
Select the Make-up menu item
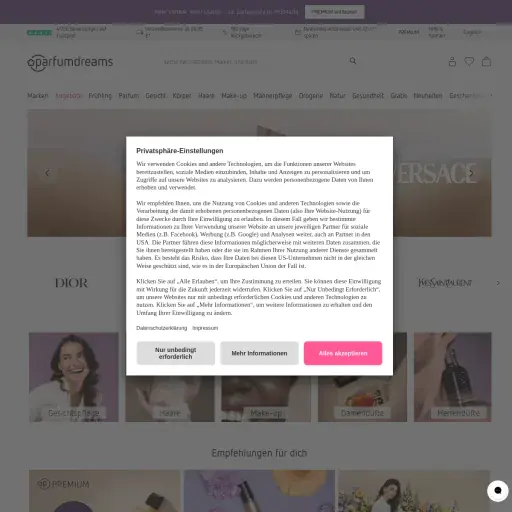(x=234, y=96)
